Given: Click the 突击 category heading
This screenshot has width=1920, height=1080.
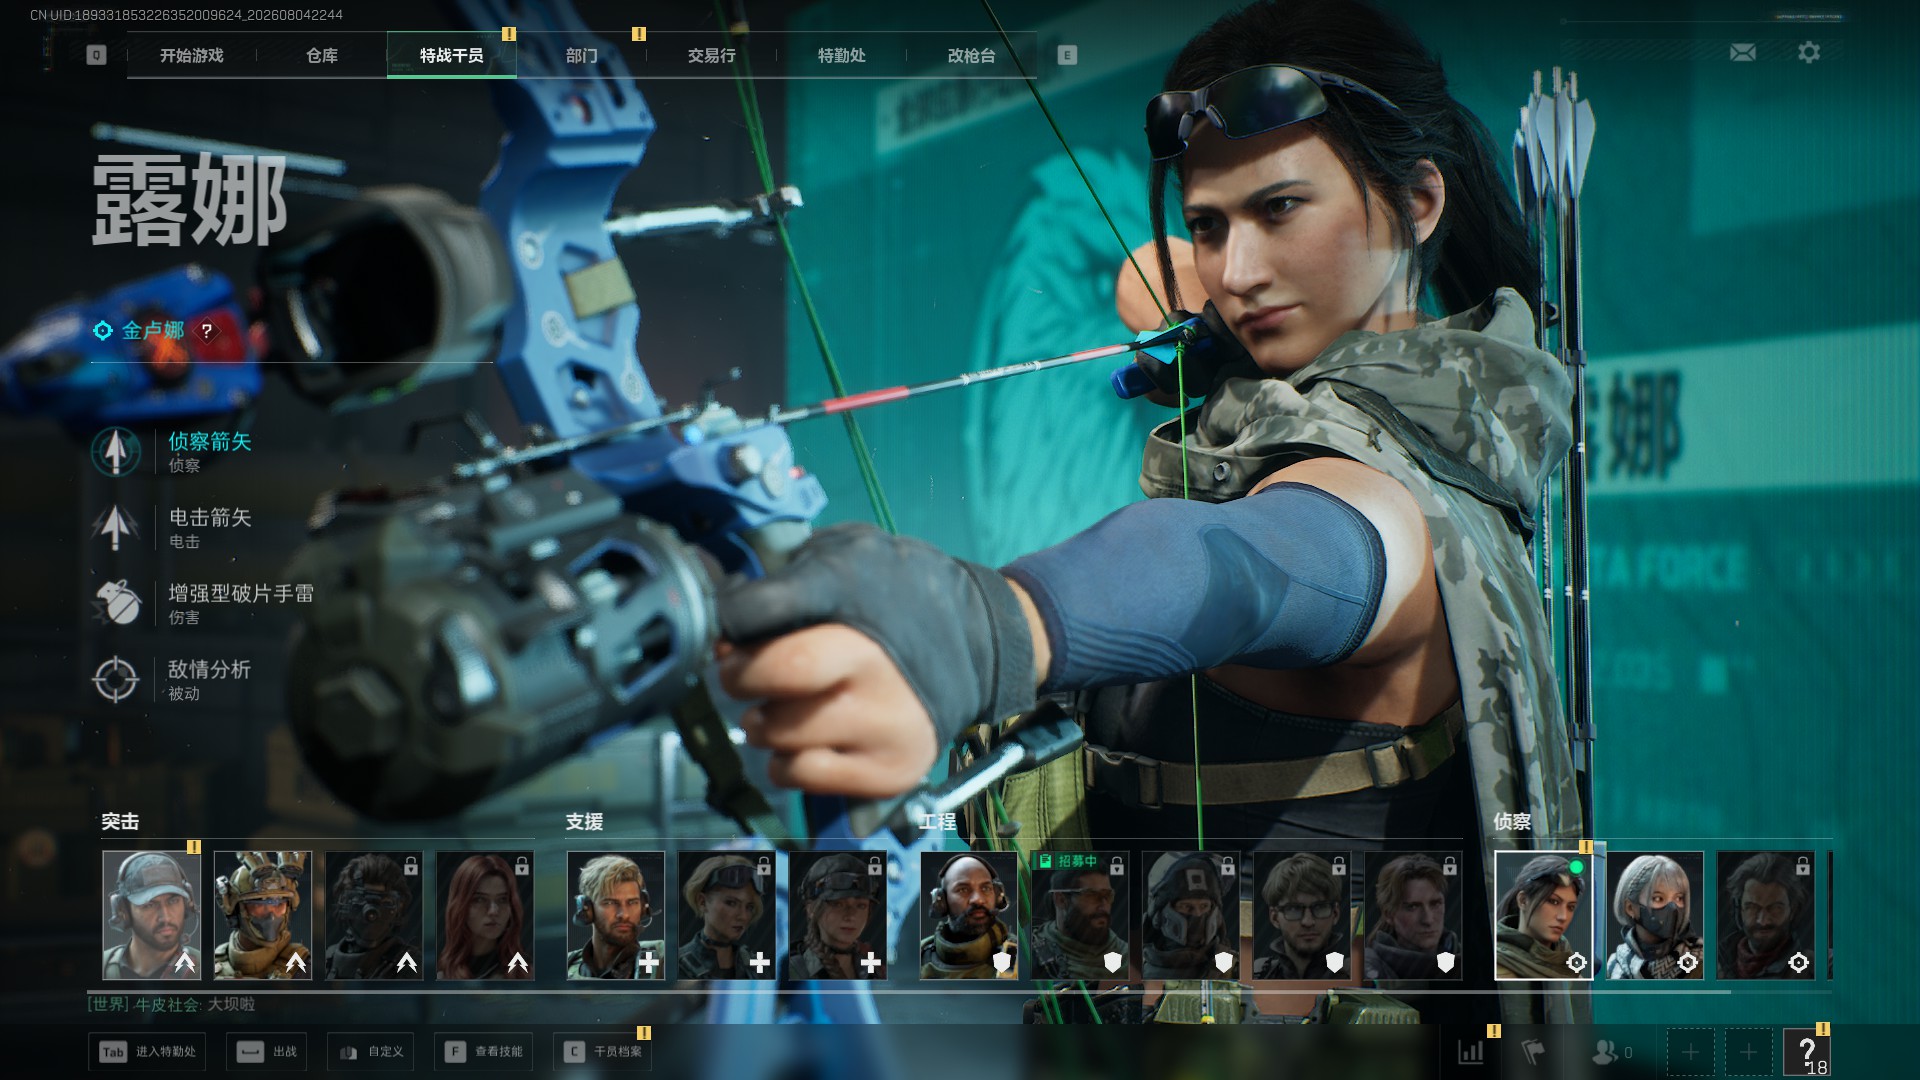Looking at the screenshot, I should pos(120,822).
